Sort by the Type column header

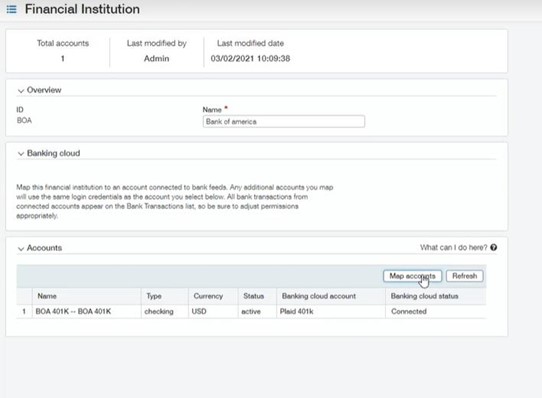(165, 296)
